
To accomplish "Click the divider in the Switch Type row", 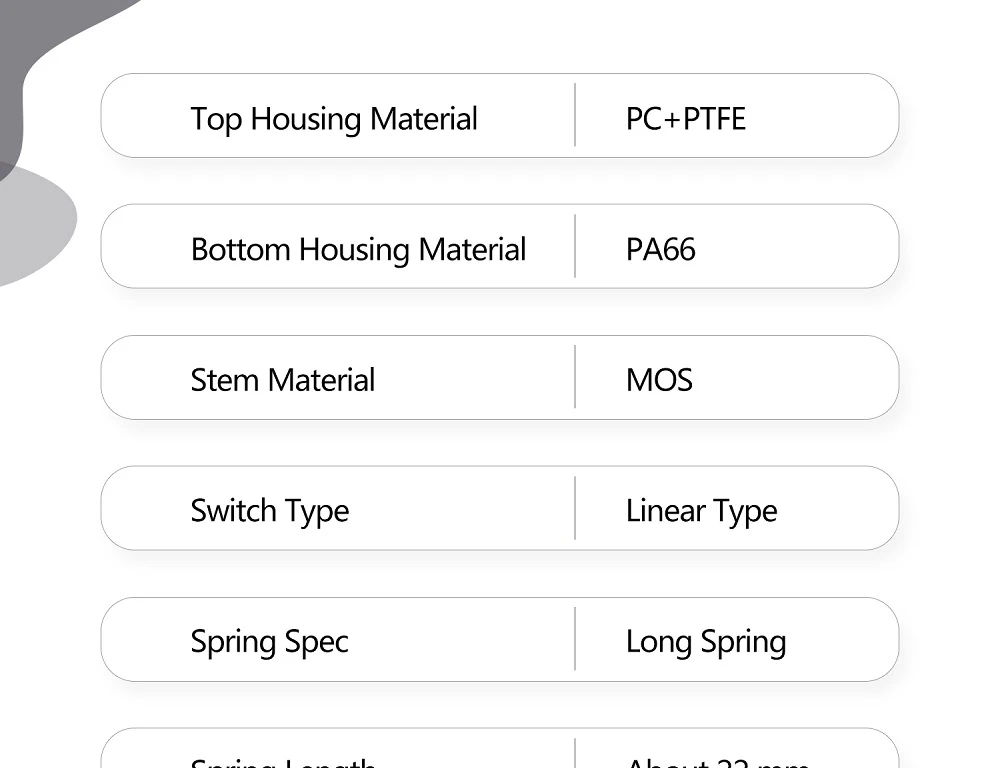I will pyautogui.click(x=575, y=508).
